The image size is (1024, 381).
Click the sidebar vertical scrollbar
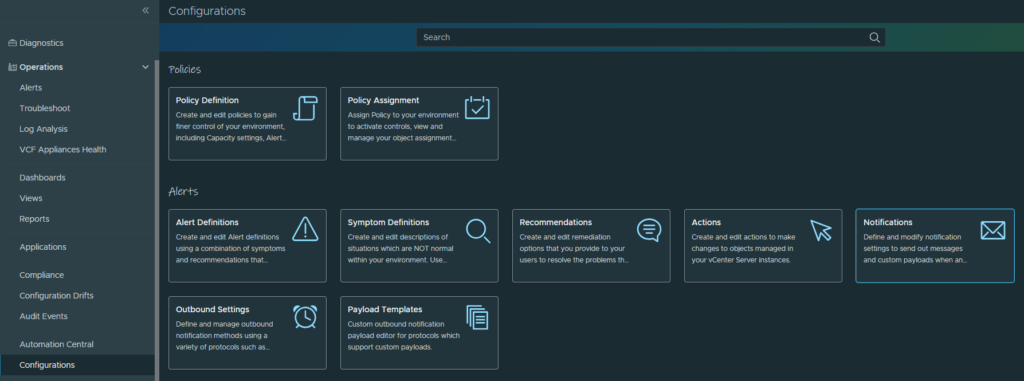point(157,221)
